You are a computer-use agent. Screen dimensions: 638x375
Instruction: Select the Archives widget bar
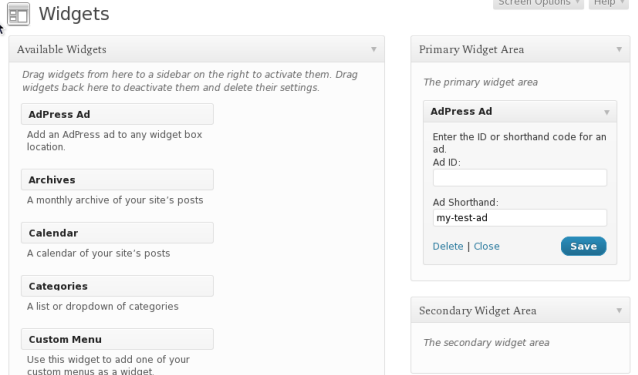117,179
